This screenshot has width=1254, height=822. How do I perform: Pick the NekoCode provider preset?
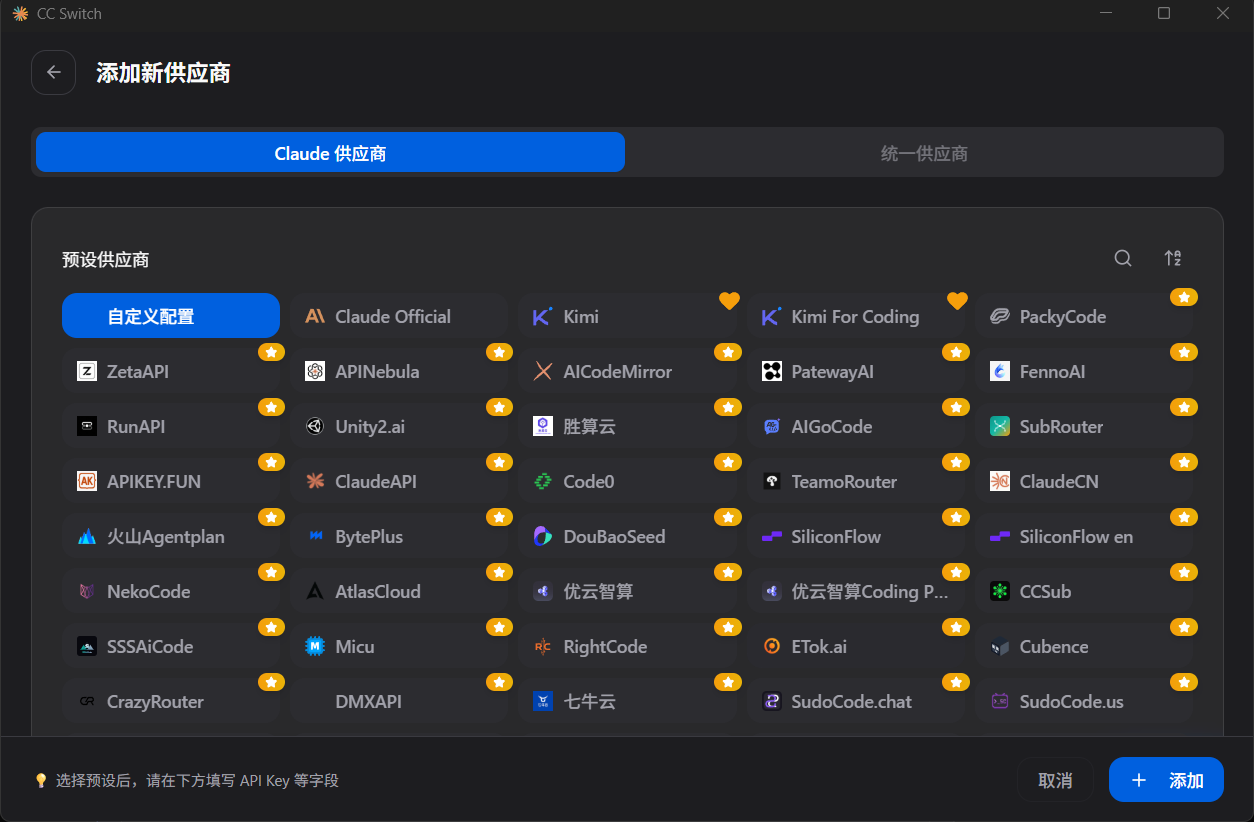click(x=171, y=591)
